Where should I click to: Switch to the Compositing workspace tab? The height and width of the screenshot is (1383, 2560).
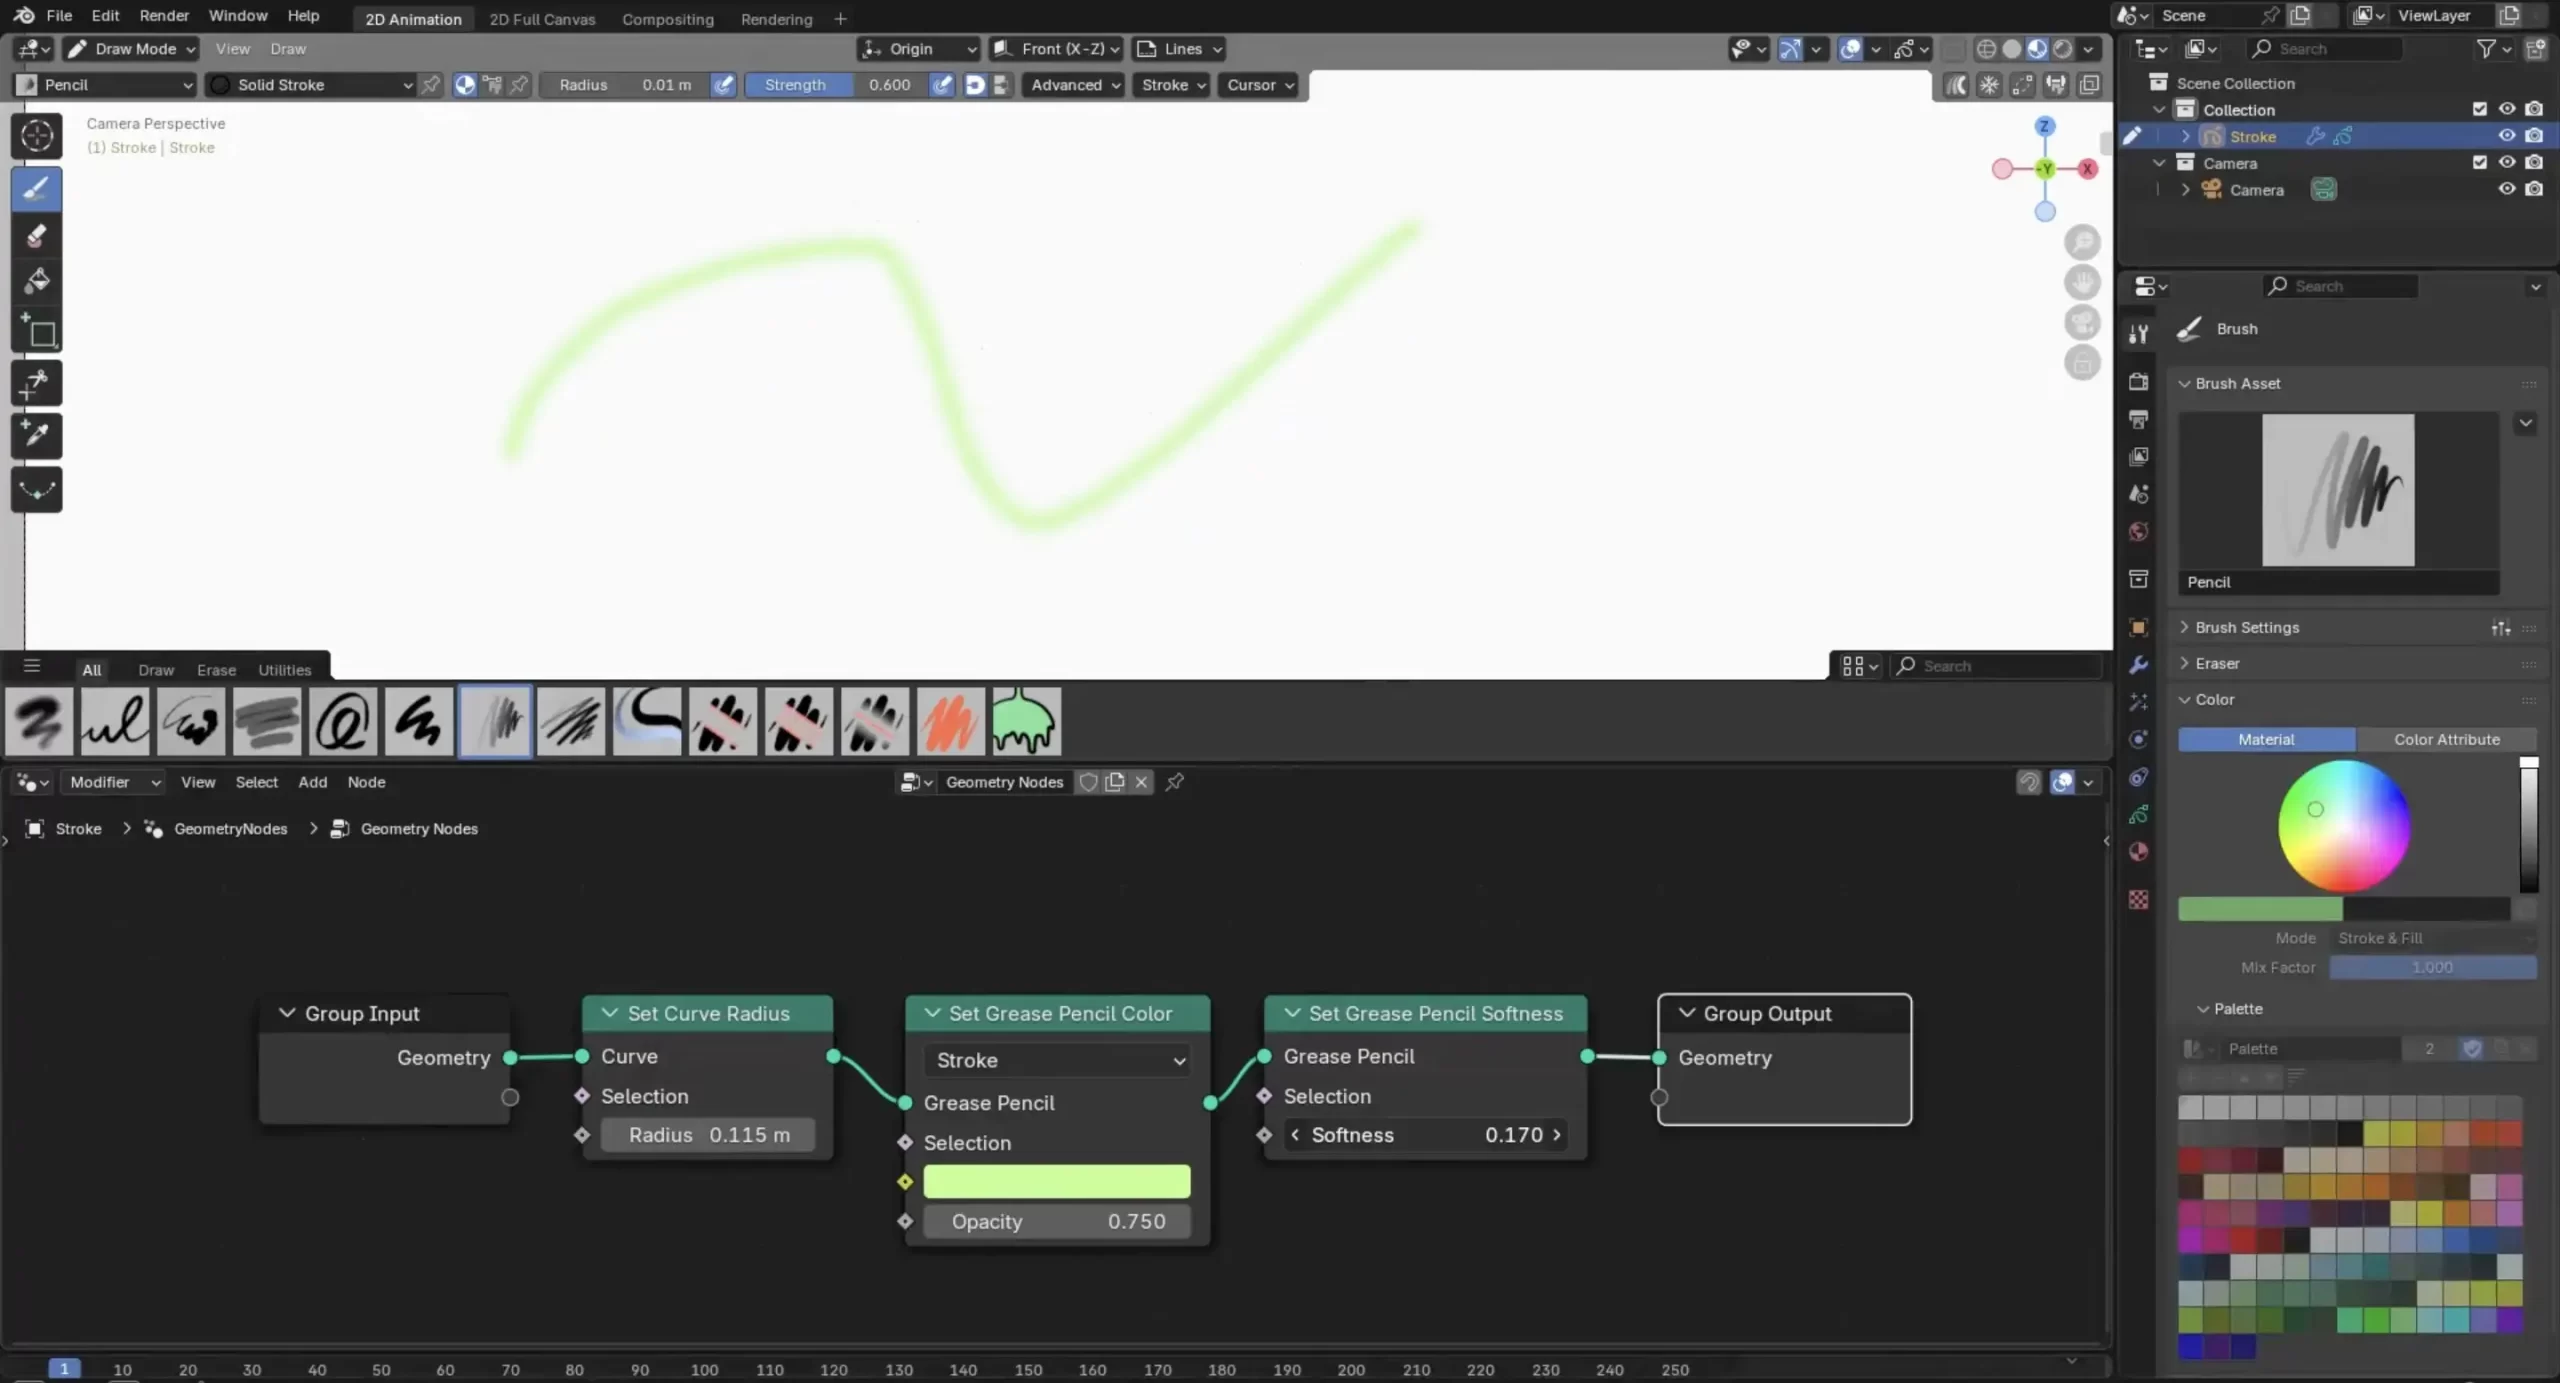coord(668,19)
